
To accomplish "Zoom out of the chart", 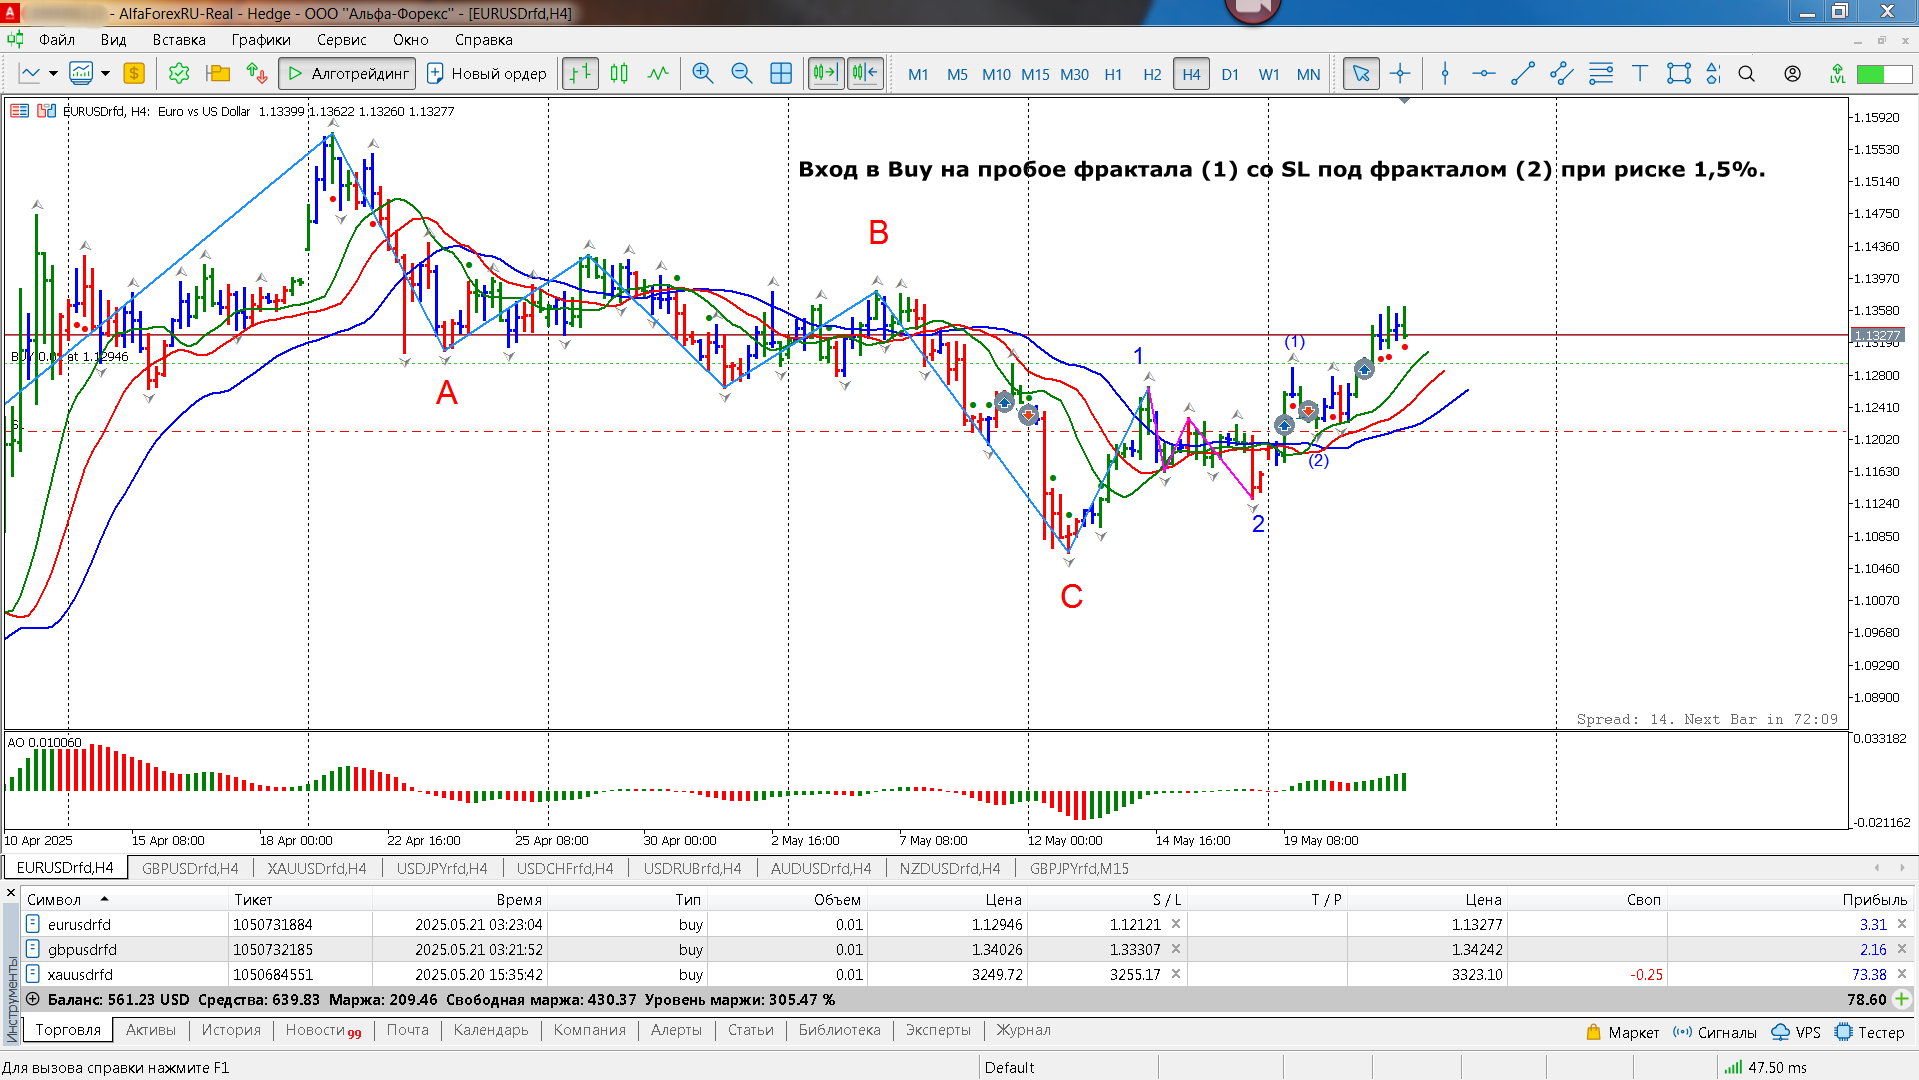I will (741, 74).
